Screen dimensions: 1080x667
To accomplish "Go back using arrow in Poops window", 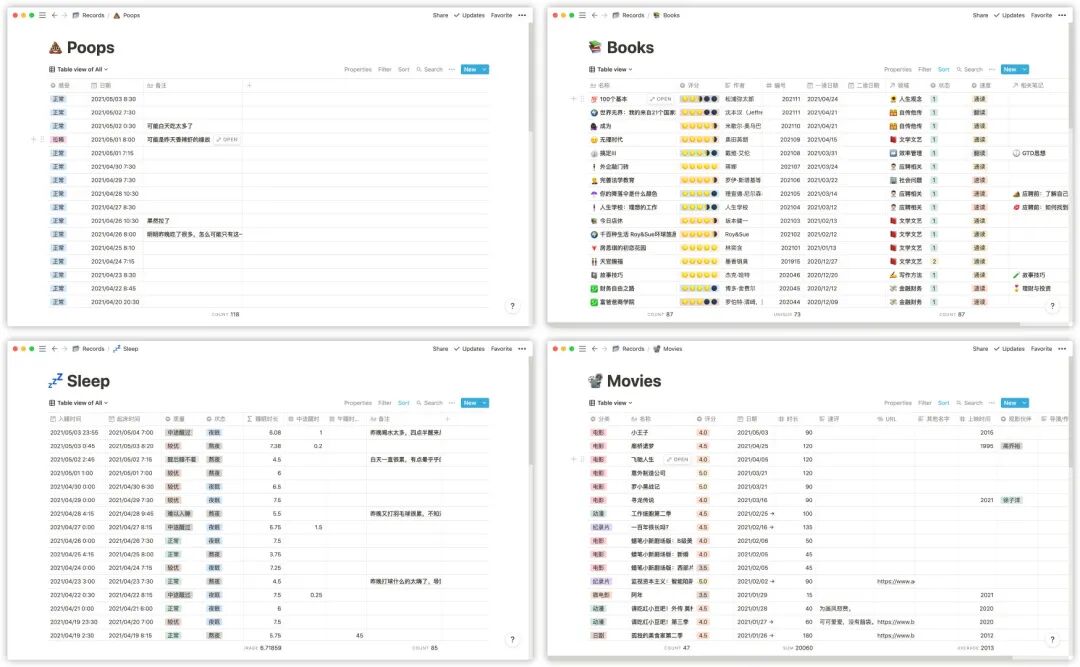I will click(x=54, y=15).
